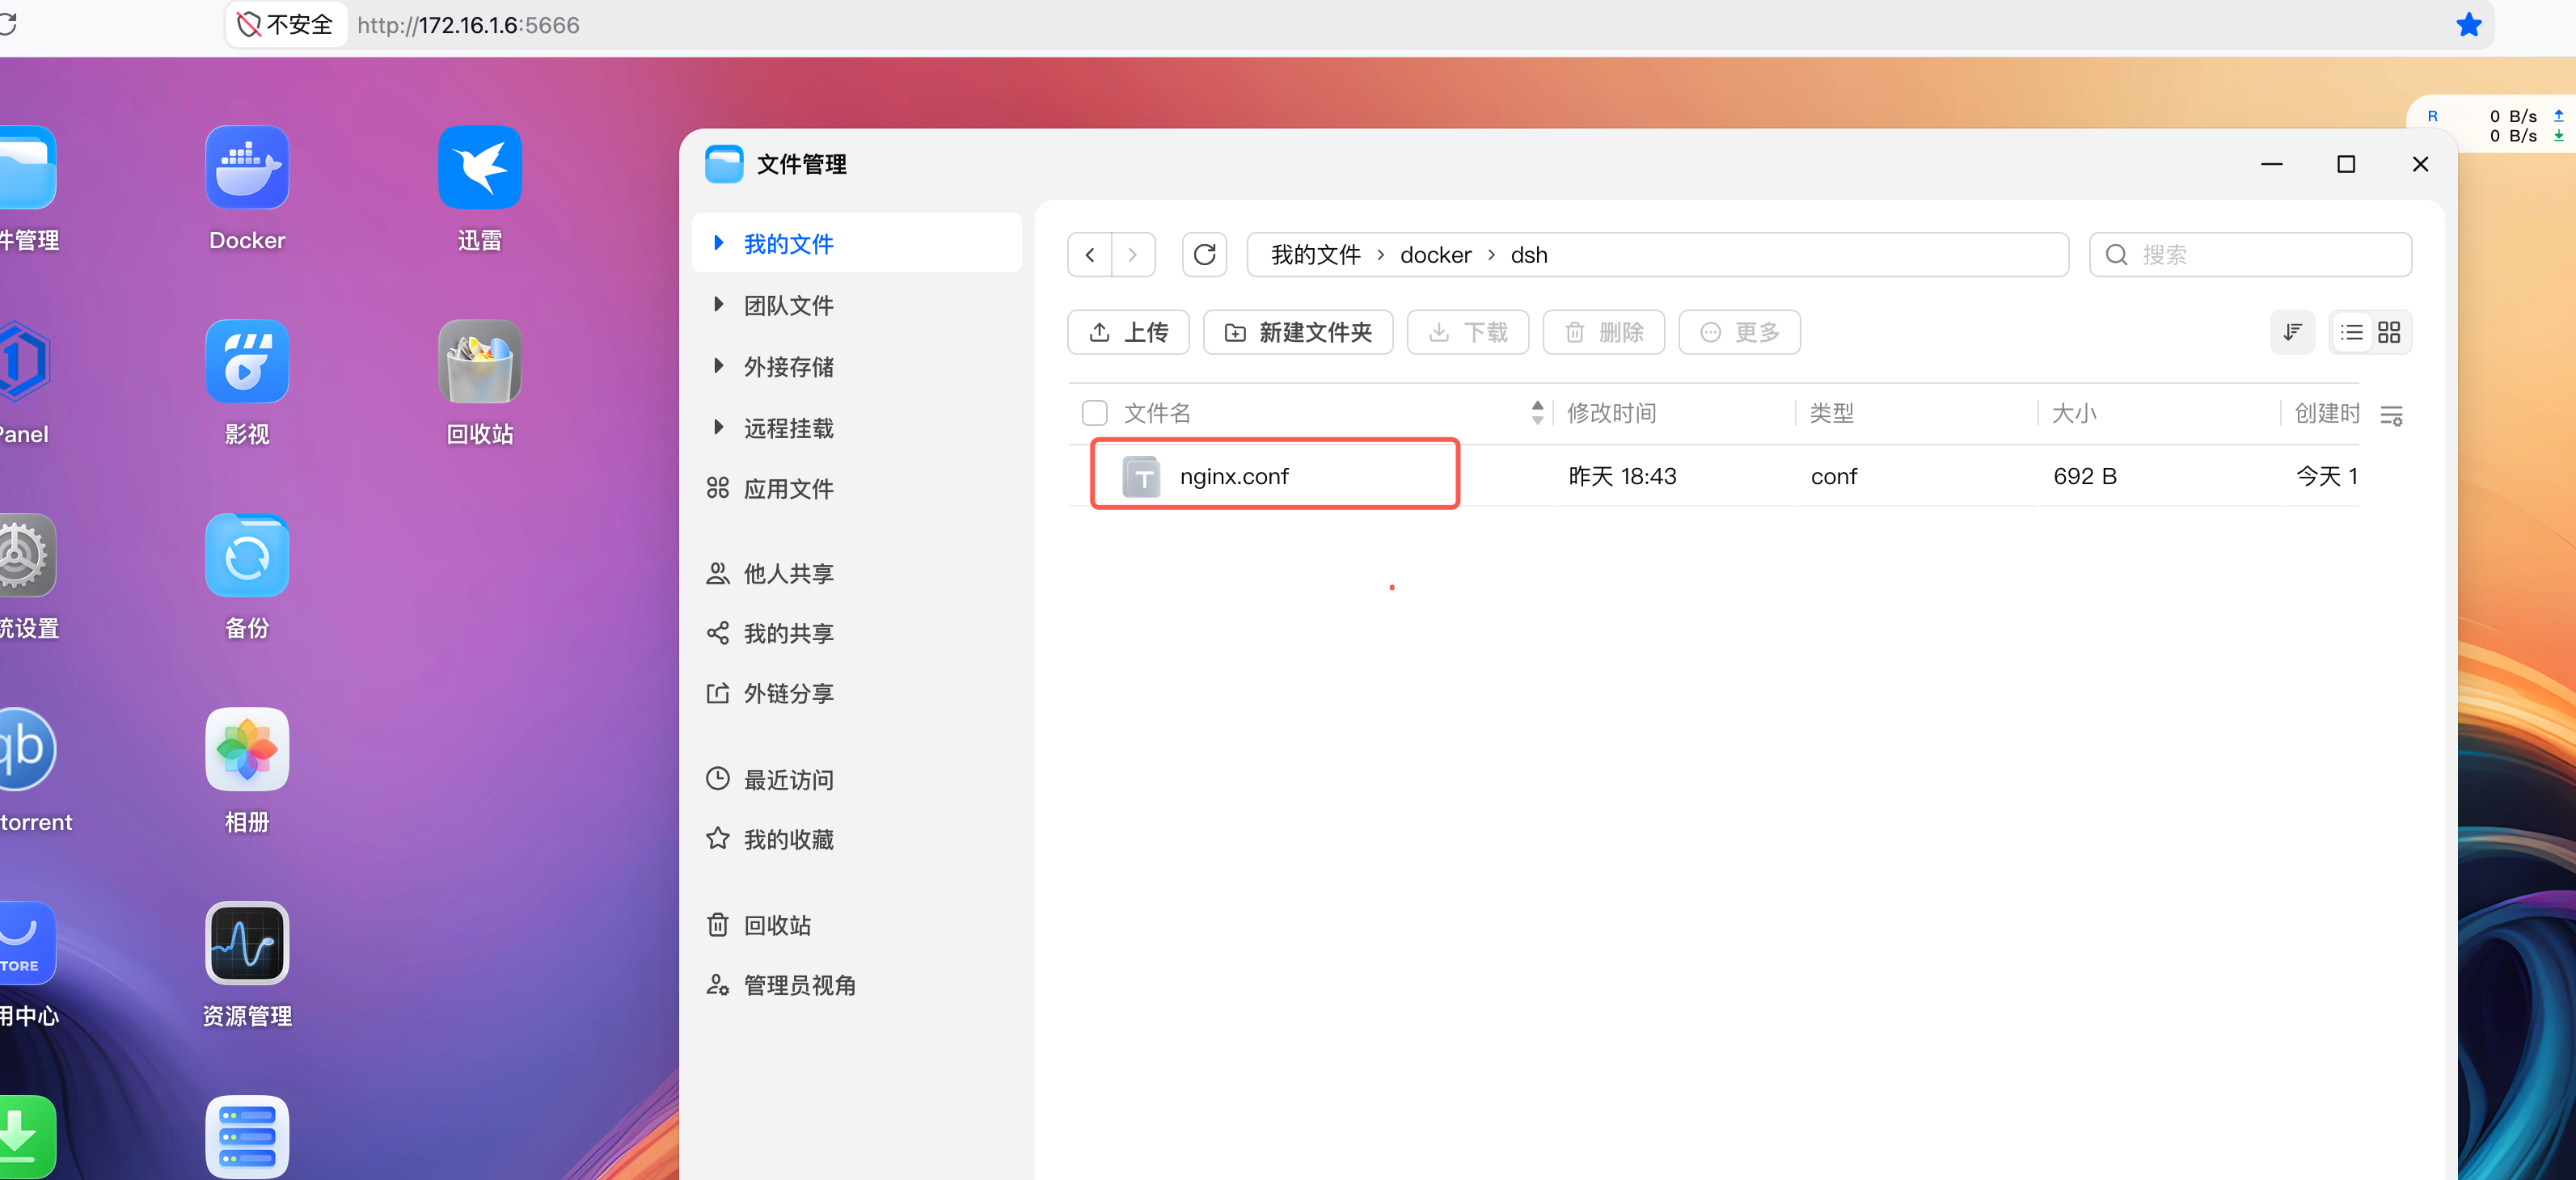Expand the 外接存储 tree node

[718, 366]
